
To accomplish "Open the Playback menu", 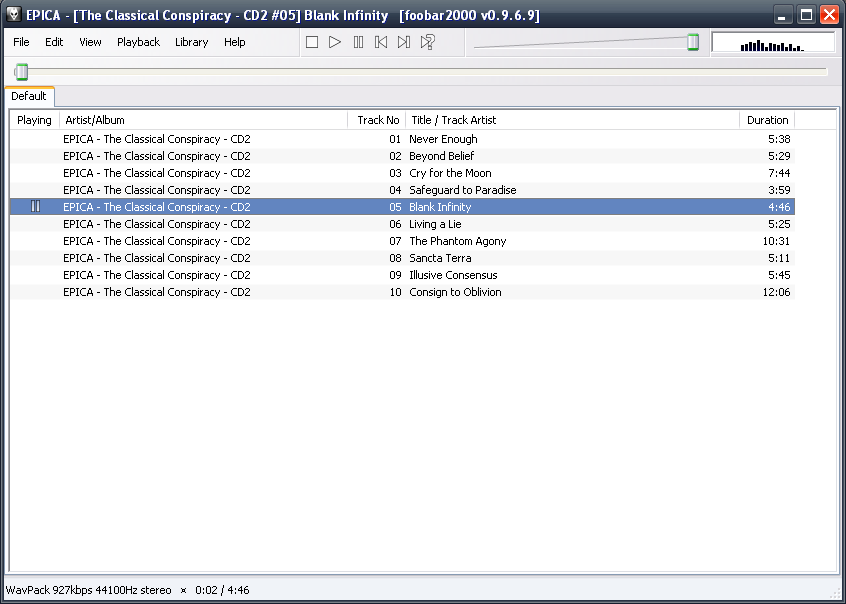I will pos(138,42).
